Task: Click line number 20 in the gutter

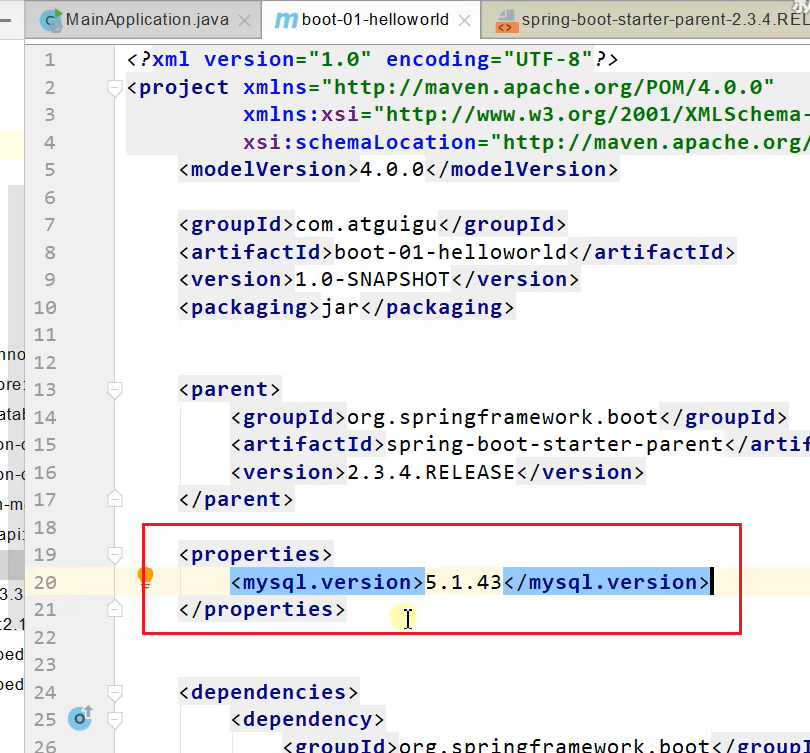Action: click(x=45, y=582)
